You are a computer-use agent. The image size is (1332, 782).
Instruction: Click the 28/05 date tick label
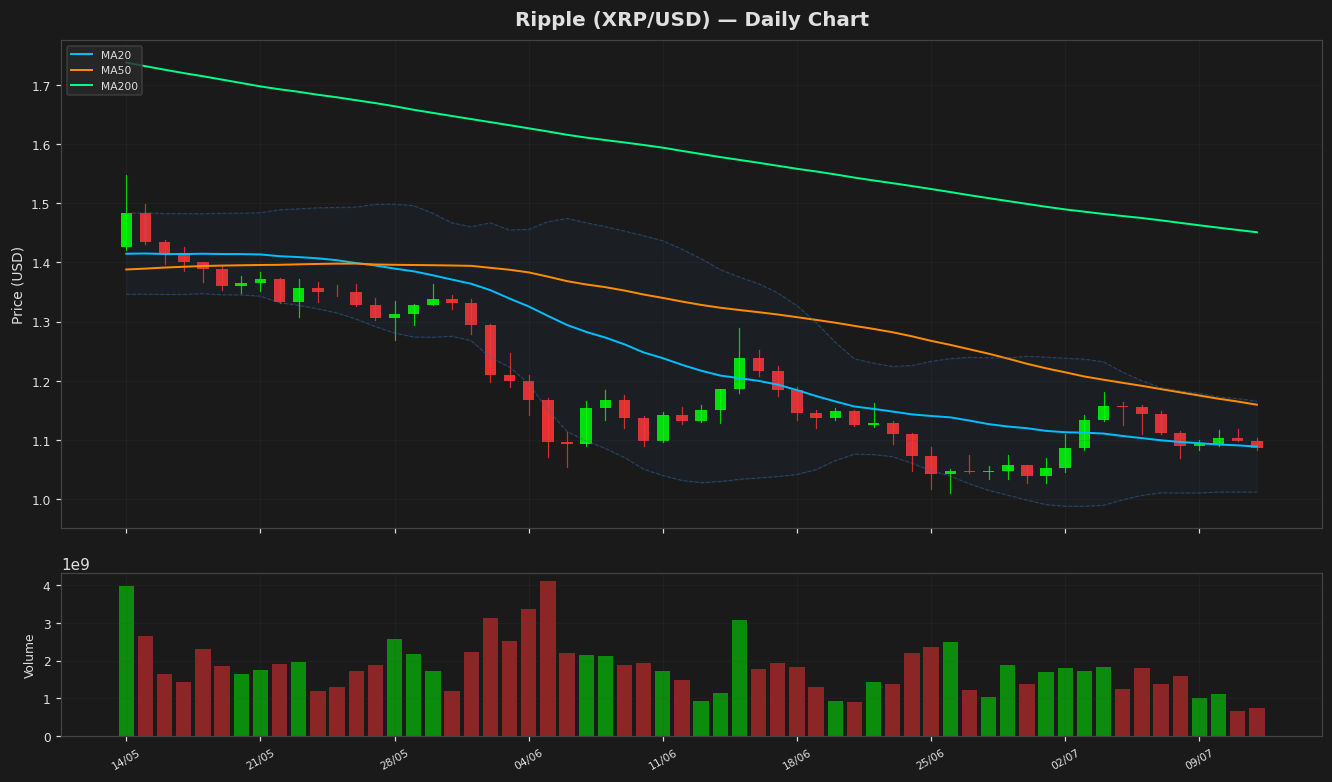tap(393, 760)
